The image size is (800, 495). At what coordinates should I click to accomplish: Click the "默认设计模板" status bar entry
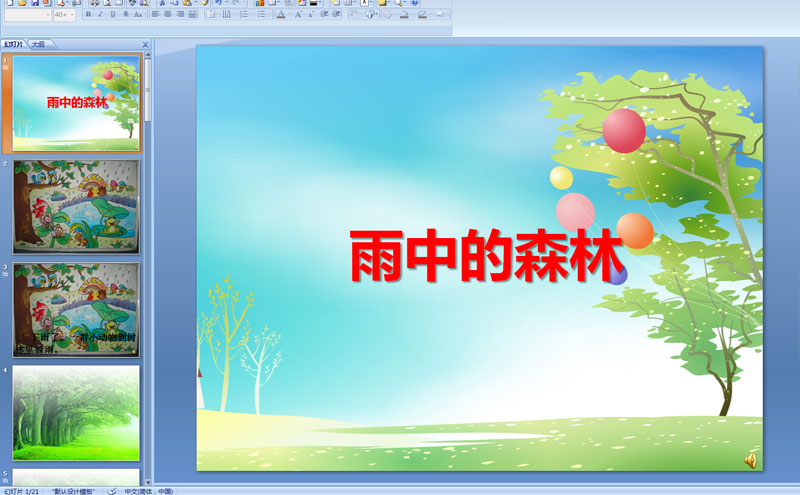pos(73,491)
